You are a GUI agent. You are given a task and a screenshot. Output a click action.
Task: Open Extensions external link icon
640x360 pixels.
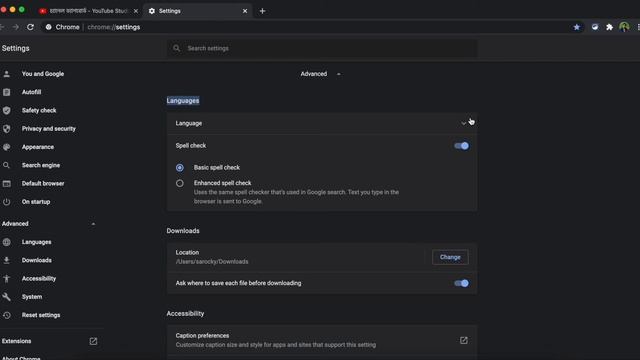[x=93, y=341]
